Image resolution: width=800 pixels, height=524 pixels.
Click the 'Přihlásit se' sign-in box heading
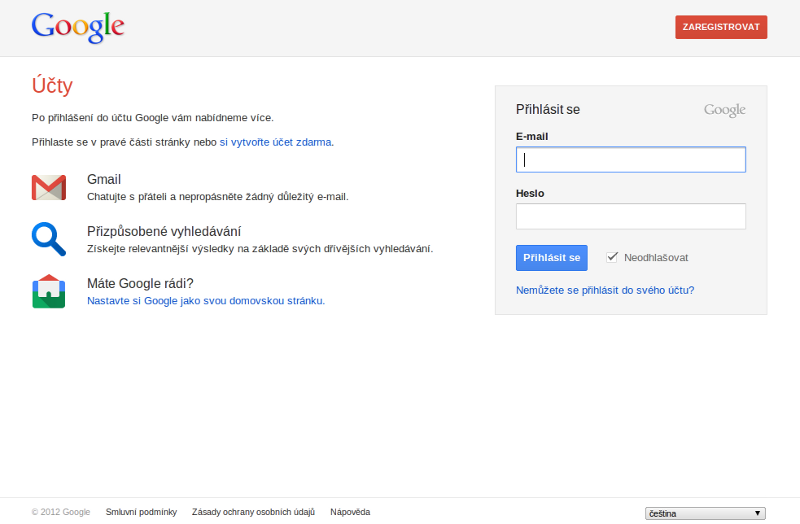click(x=548, y=109)
